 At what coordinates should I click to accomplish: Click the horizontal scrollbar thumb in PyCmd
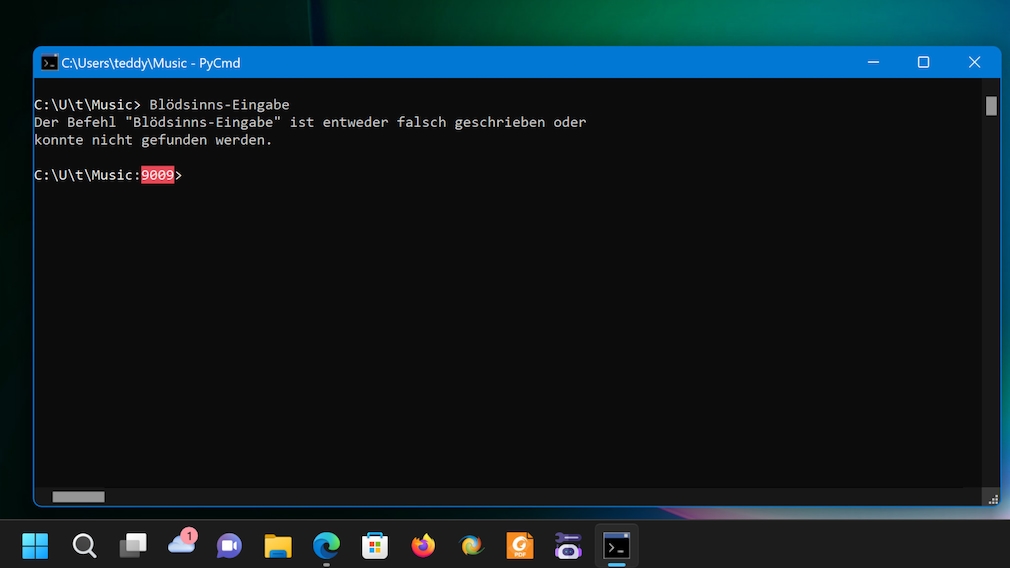coord(79,497)
